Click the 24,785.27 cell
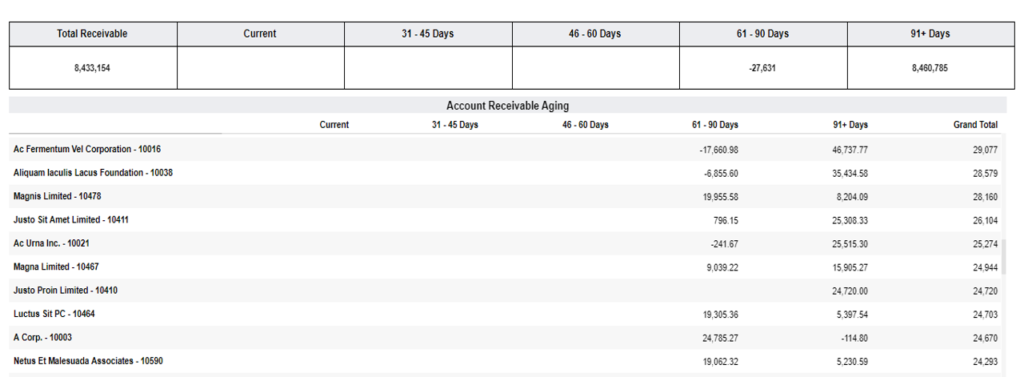 point(720,338)
